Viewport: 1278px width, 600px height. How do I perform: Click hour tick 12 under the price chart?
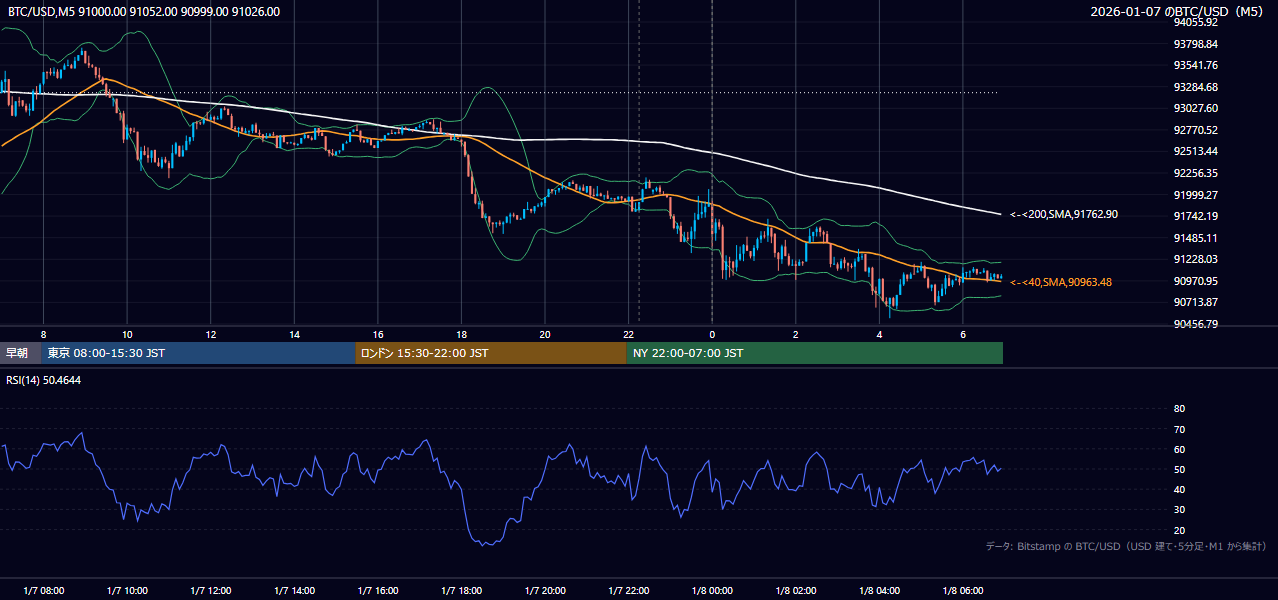tap(211, 334)
